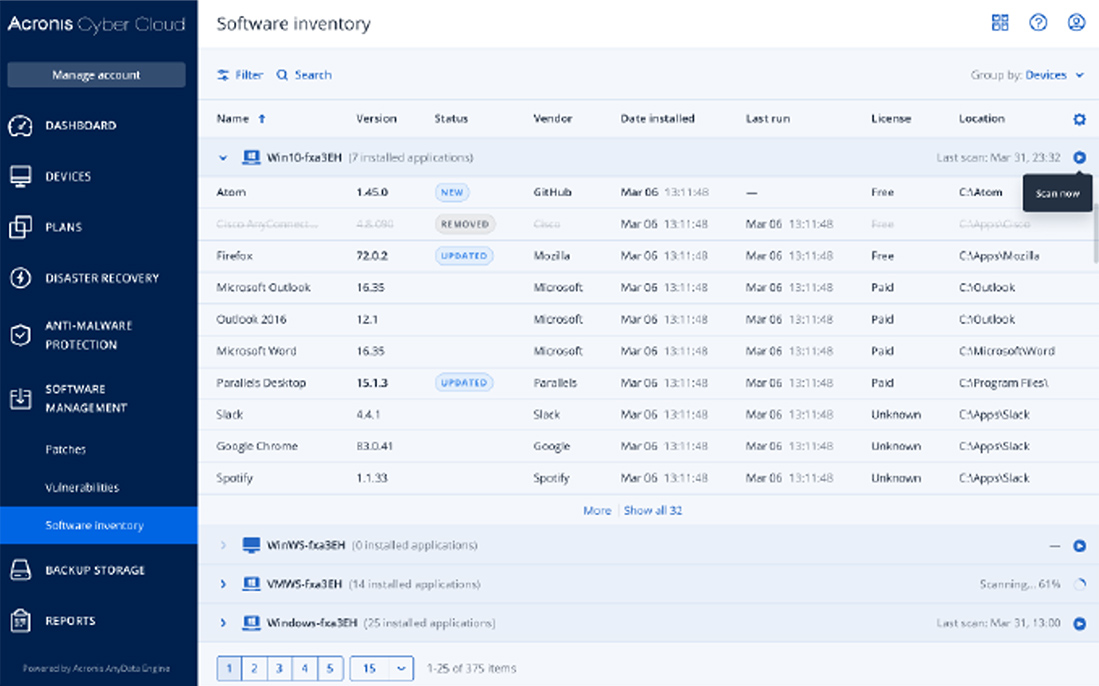Open Backup Storage section
Image resolution: width=1099 pixels, height=686 pixels.
[95, 570]
